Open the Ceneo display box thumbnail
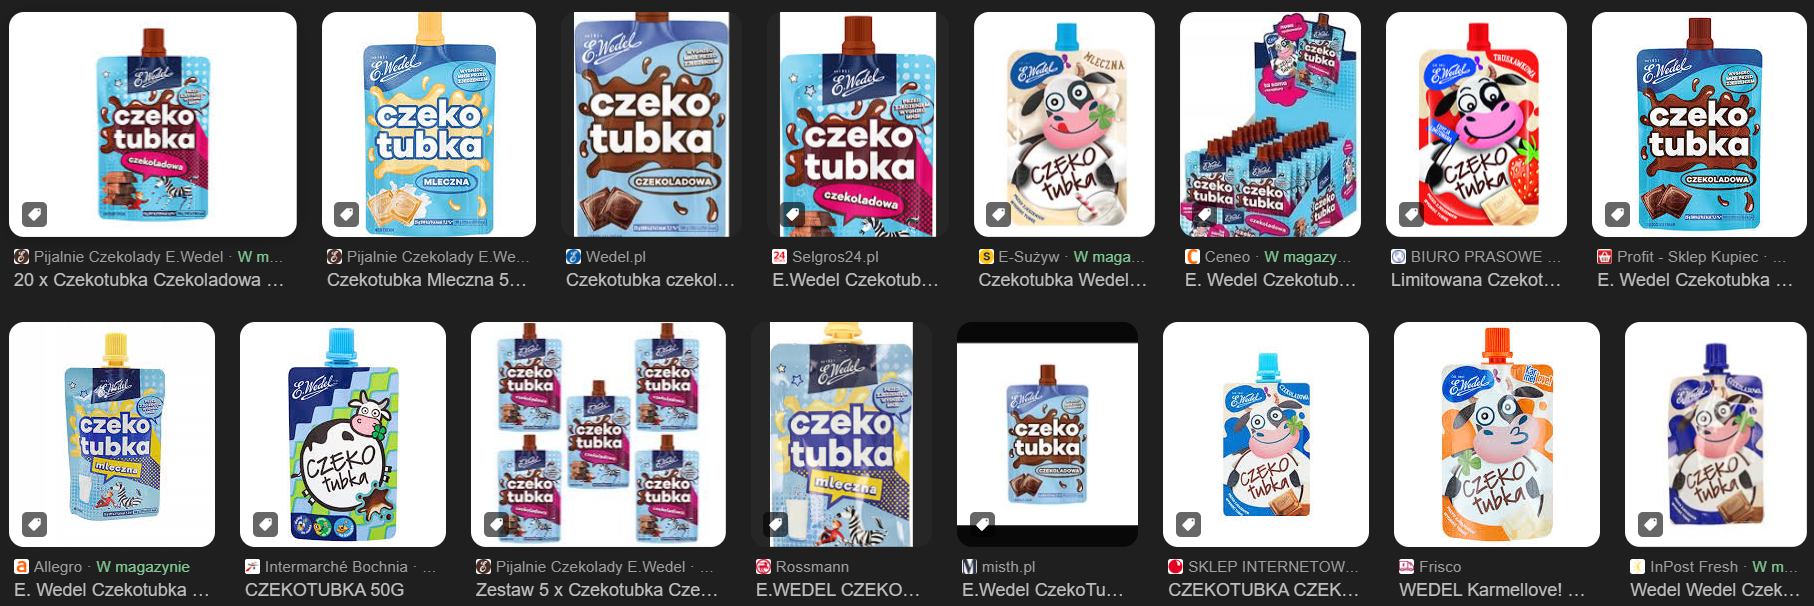The height and width of the screenshot is (606, 1814). click(x=1270, y=124)
